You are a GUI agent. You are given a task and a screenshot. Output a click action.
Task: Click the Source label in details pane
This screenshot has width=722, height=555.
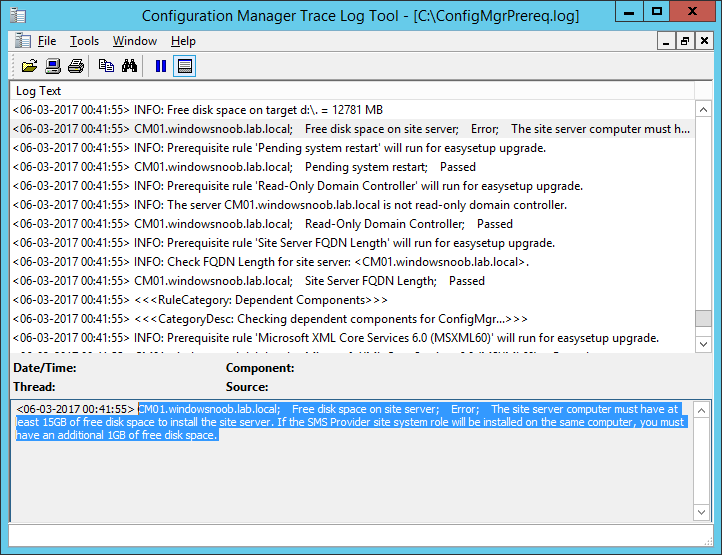(247, 387)
